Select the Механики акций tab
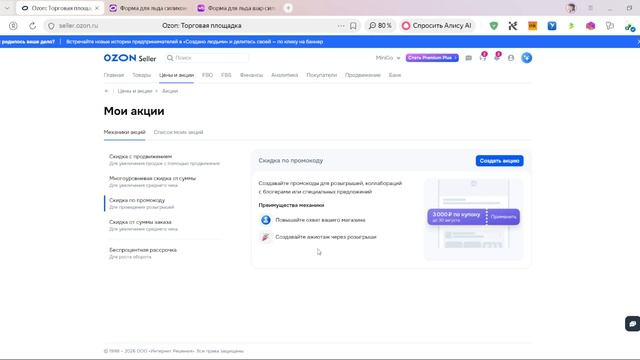Image resolution: width=640 pixels, height=360 pixels. tap(124, 132)
